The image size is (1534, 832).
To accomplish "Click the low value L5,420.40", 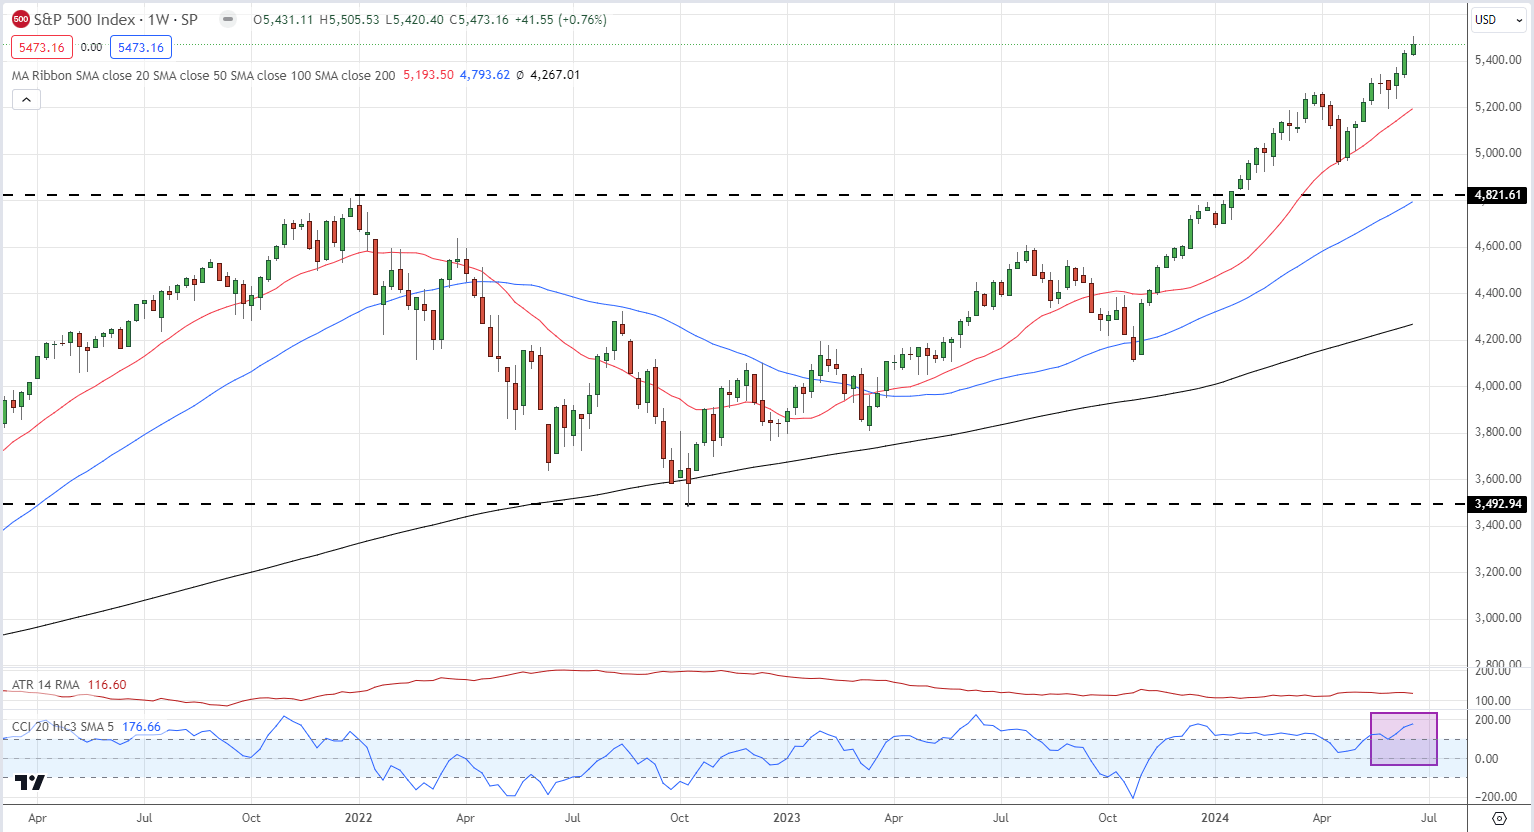I will (x=414, y=19).
